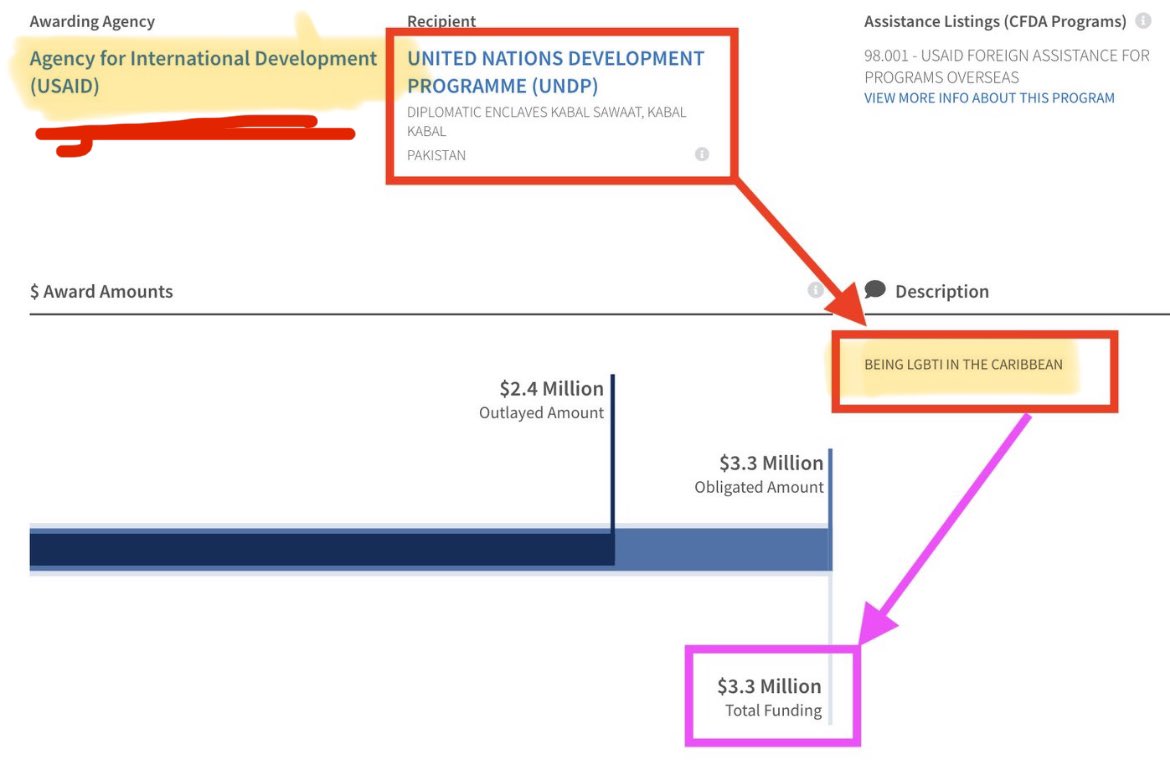The width and height of the screenshot is (1170, 769).
Task: Click the 98.001 USAID Foreign Assistance listing text
Action: 1007,66
